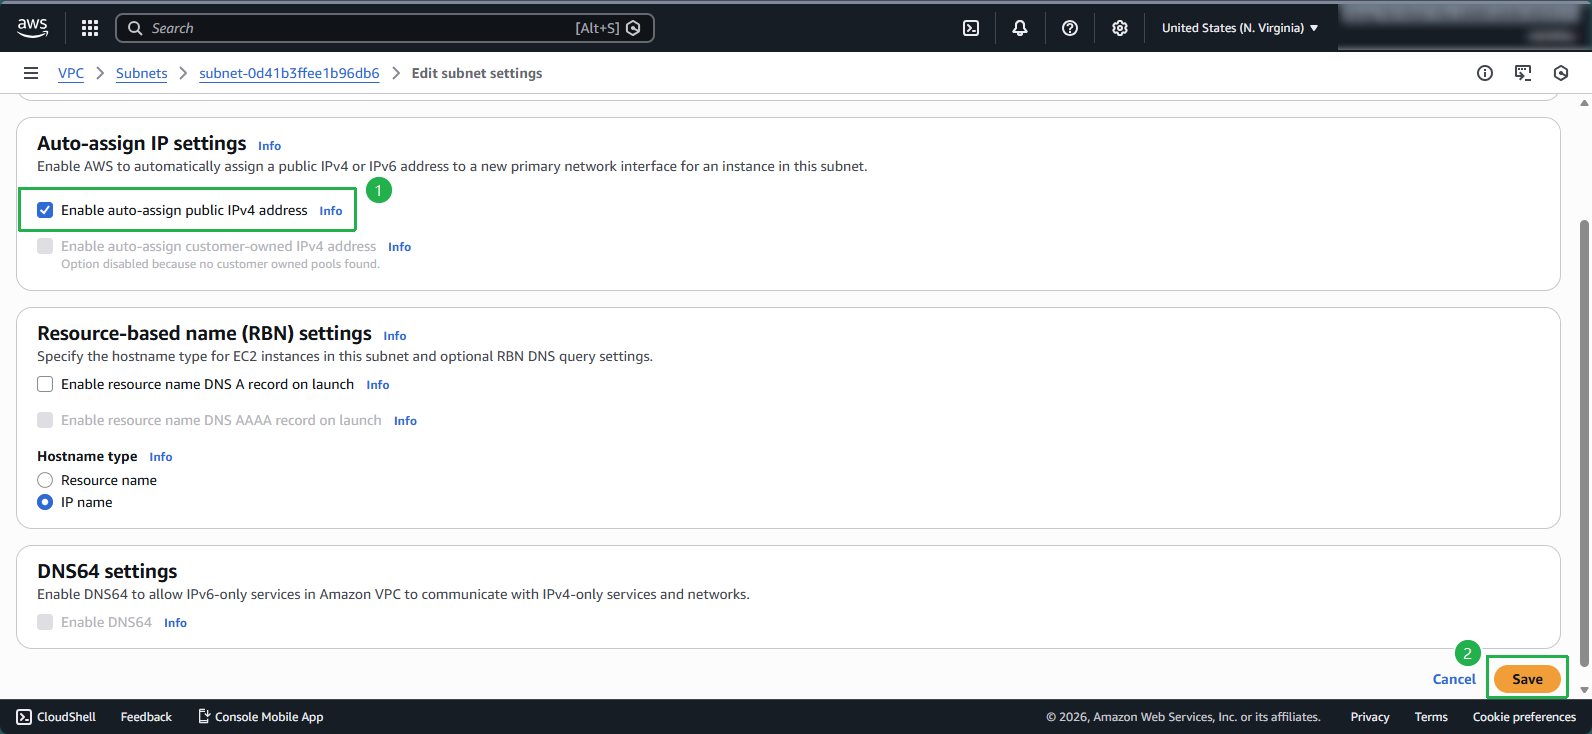
Task: Open the AWS home logo
Action: pyautogui.click(x=32, y=28)
